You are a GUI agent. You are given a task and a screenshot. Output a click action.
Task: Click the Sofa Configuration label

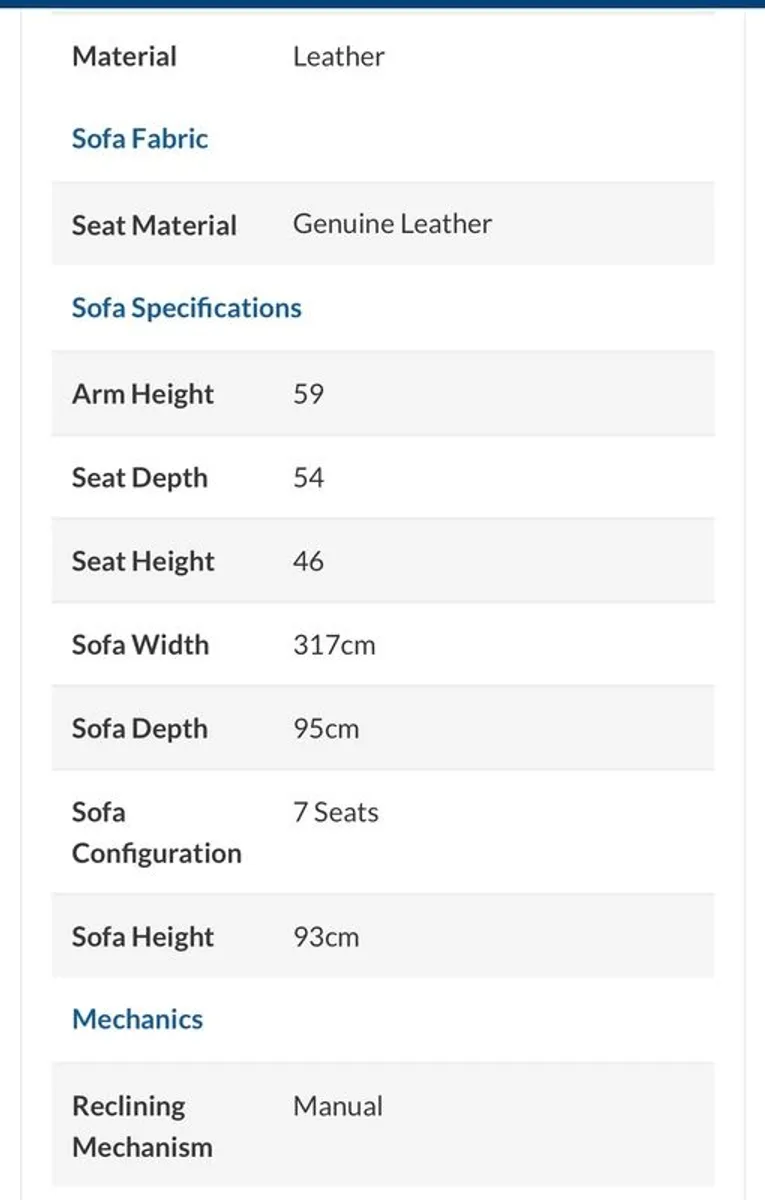(157, 832)
